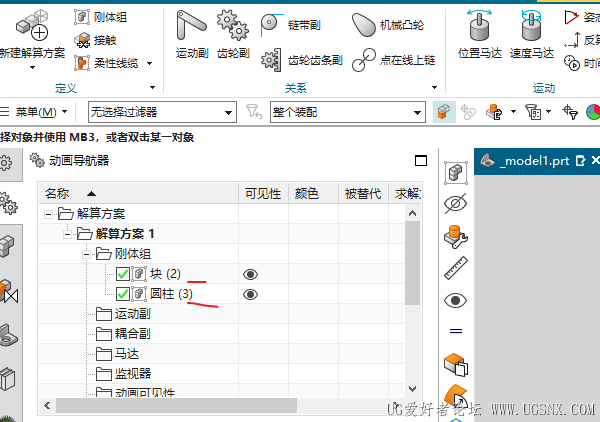Click the framed cube view icon in side toolbar
The image size is (600, 422).
[x=456, y=173]
